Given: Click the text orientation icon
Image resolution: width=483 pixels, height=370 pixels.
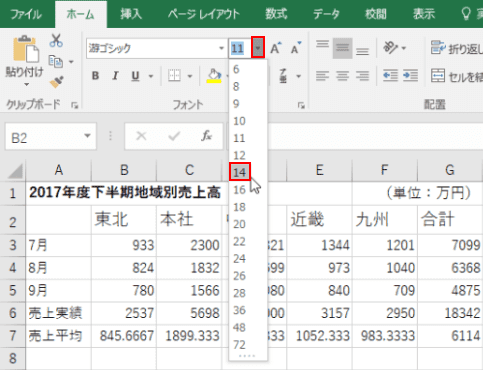Looking at the screenshot, I should tap(390, 48).
